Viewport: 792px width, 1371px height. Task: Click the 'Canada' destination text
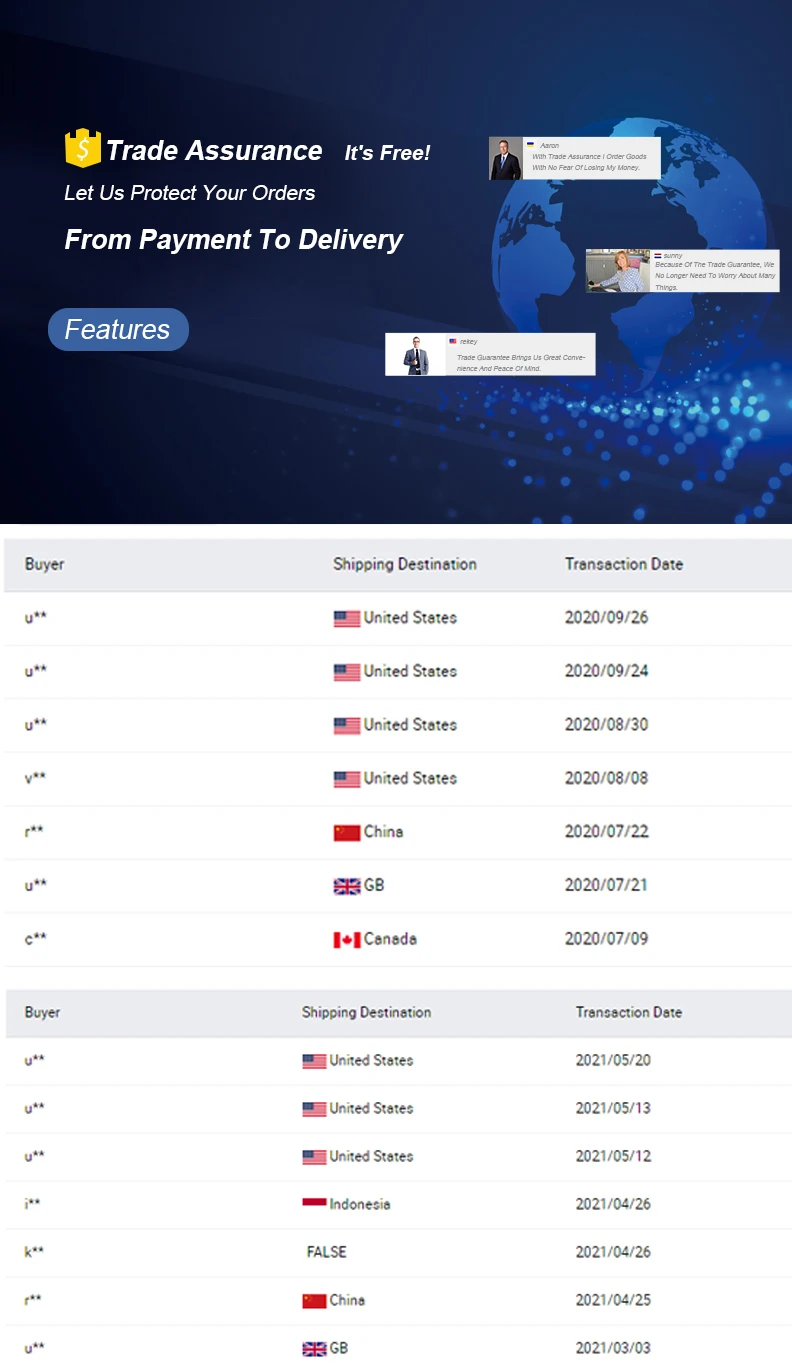[x=391, y=939]
